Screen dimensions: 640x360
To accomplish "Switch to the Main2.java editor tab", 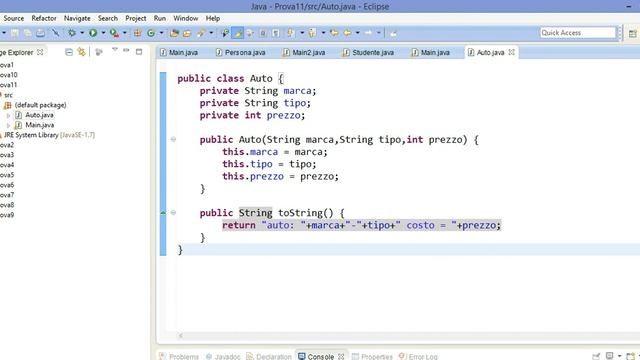I will tap(304, 53).
